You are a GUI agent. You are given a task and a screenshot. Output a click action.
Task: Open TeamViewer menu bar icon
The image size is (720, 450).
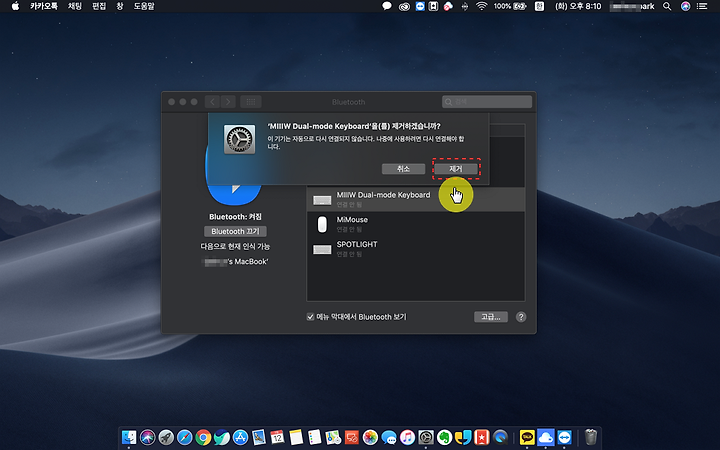coord(420,6)
